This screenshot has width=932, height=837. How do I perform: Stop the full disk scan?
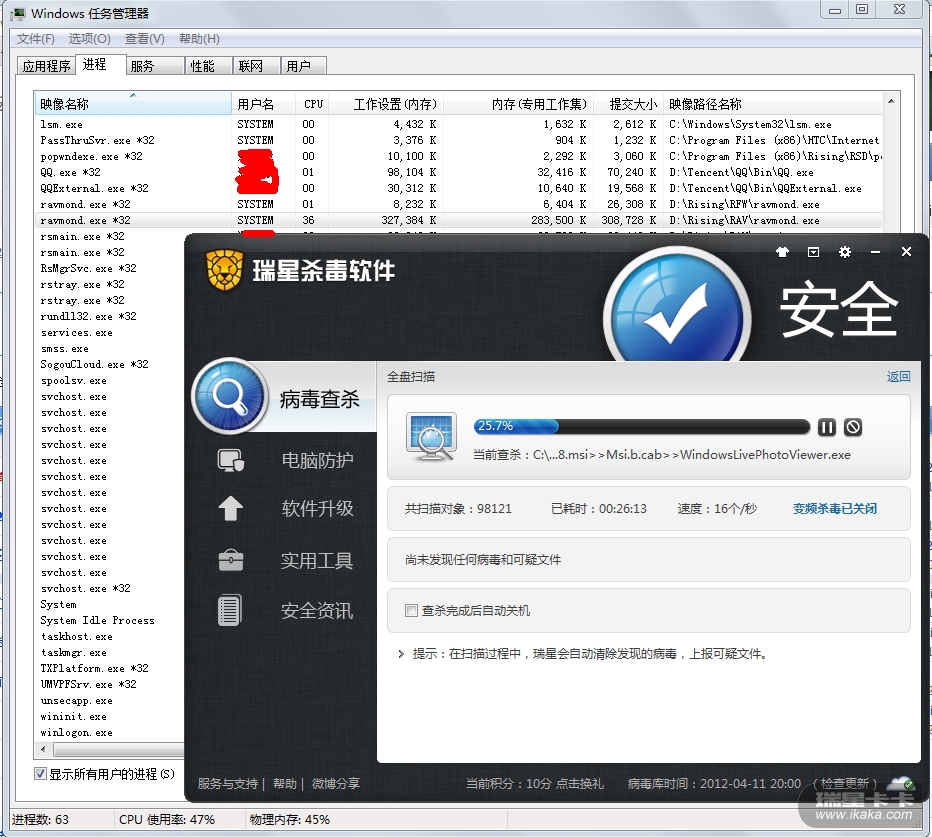(852, 427)
